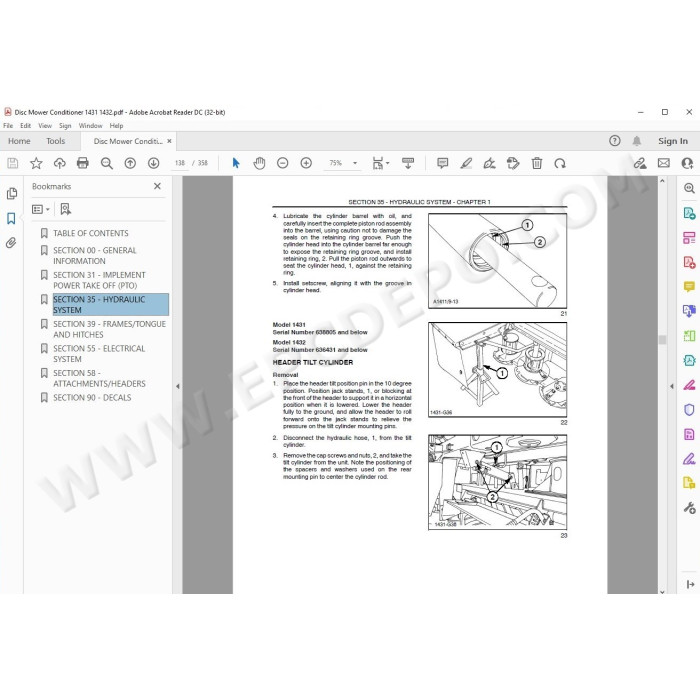Open the bookmarks options dropdown
This screenshot has height=700, width=700.
click(41, 209)
